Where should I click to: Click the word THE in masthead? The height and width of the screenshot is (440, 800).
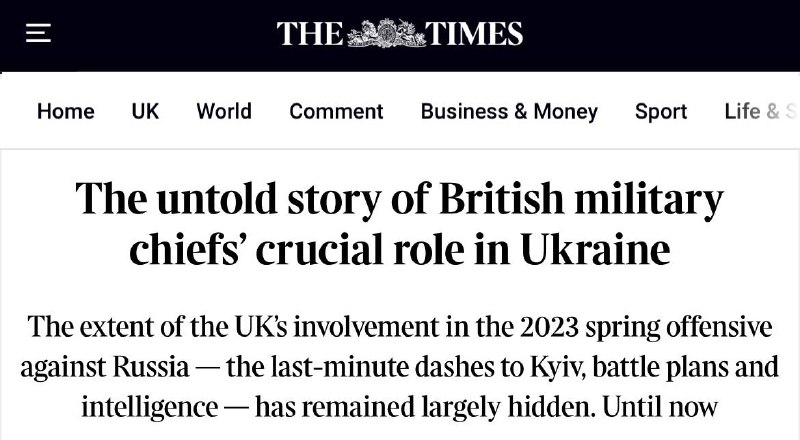(x=310, y=34)
